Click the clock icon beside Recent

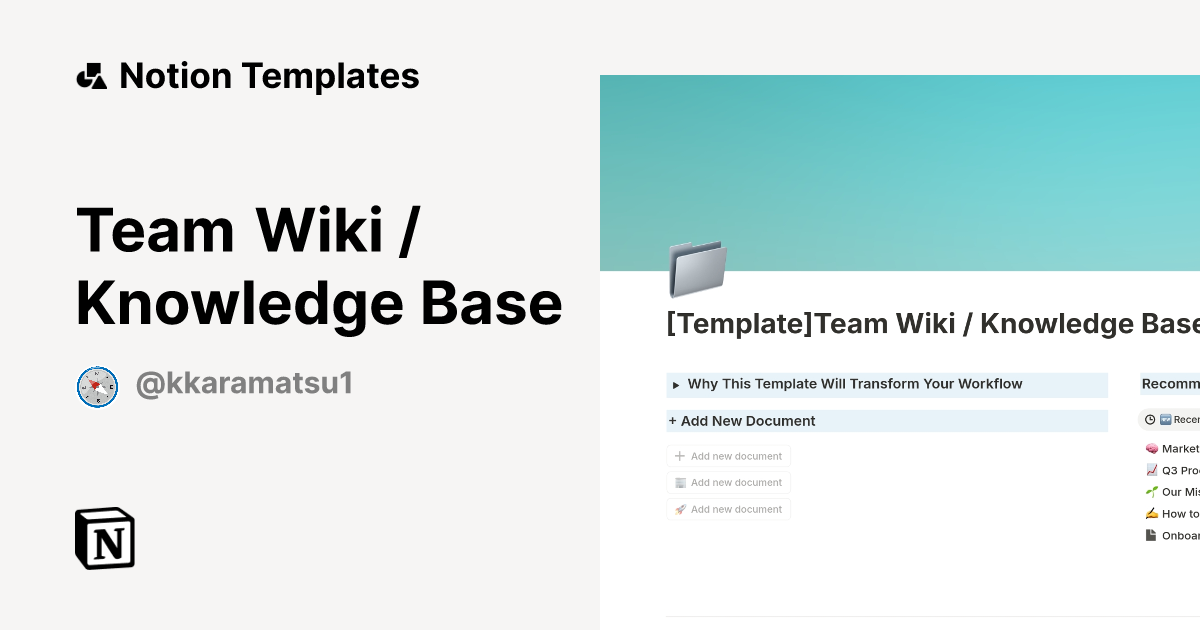[1150, 420]
